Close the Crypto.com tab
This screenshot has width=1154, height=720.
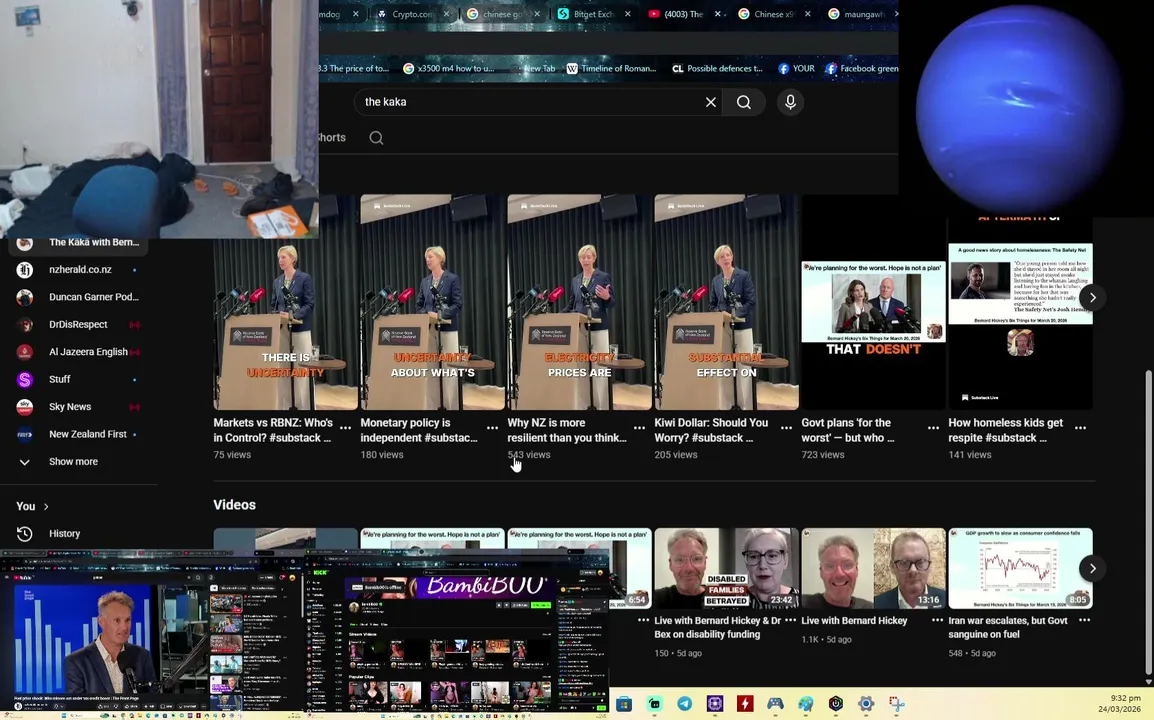[446, 14]
